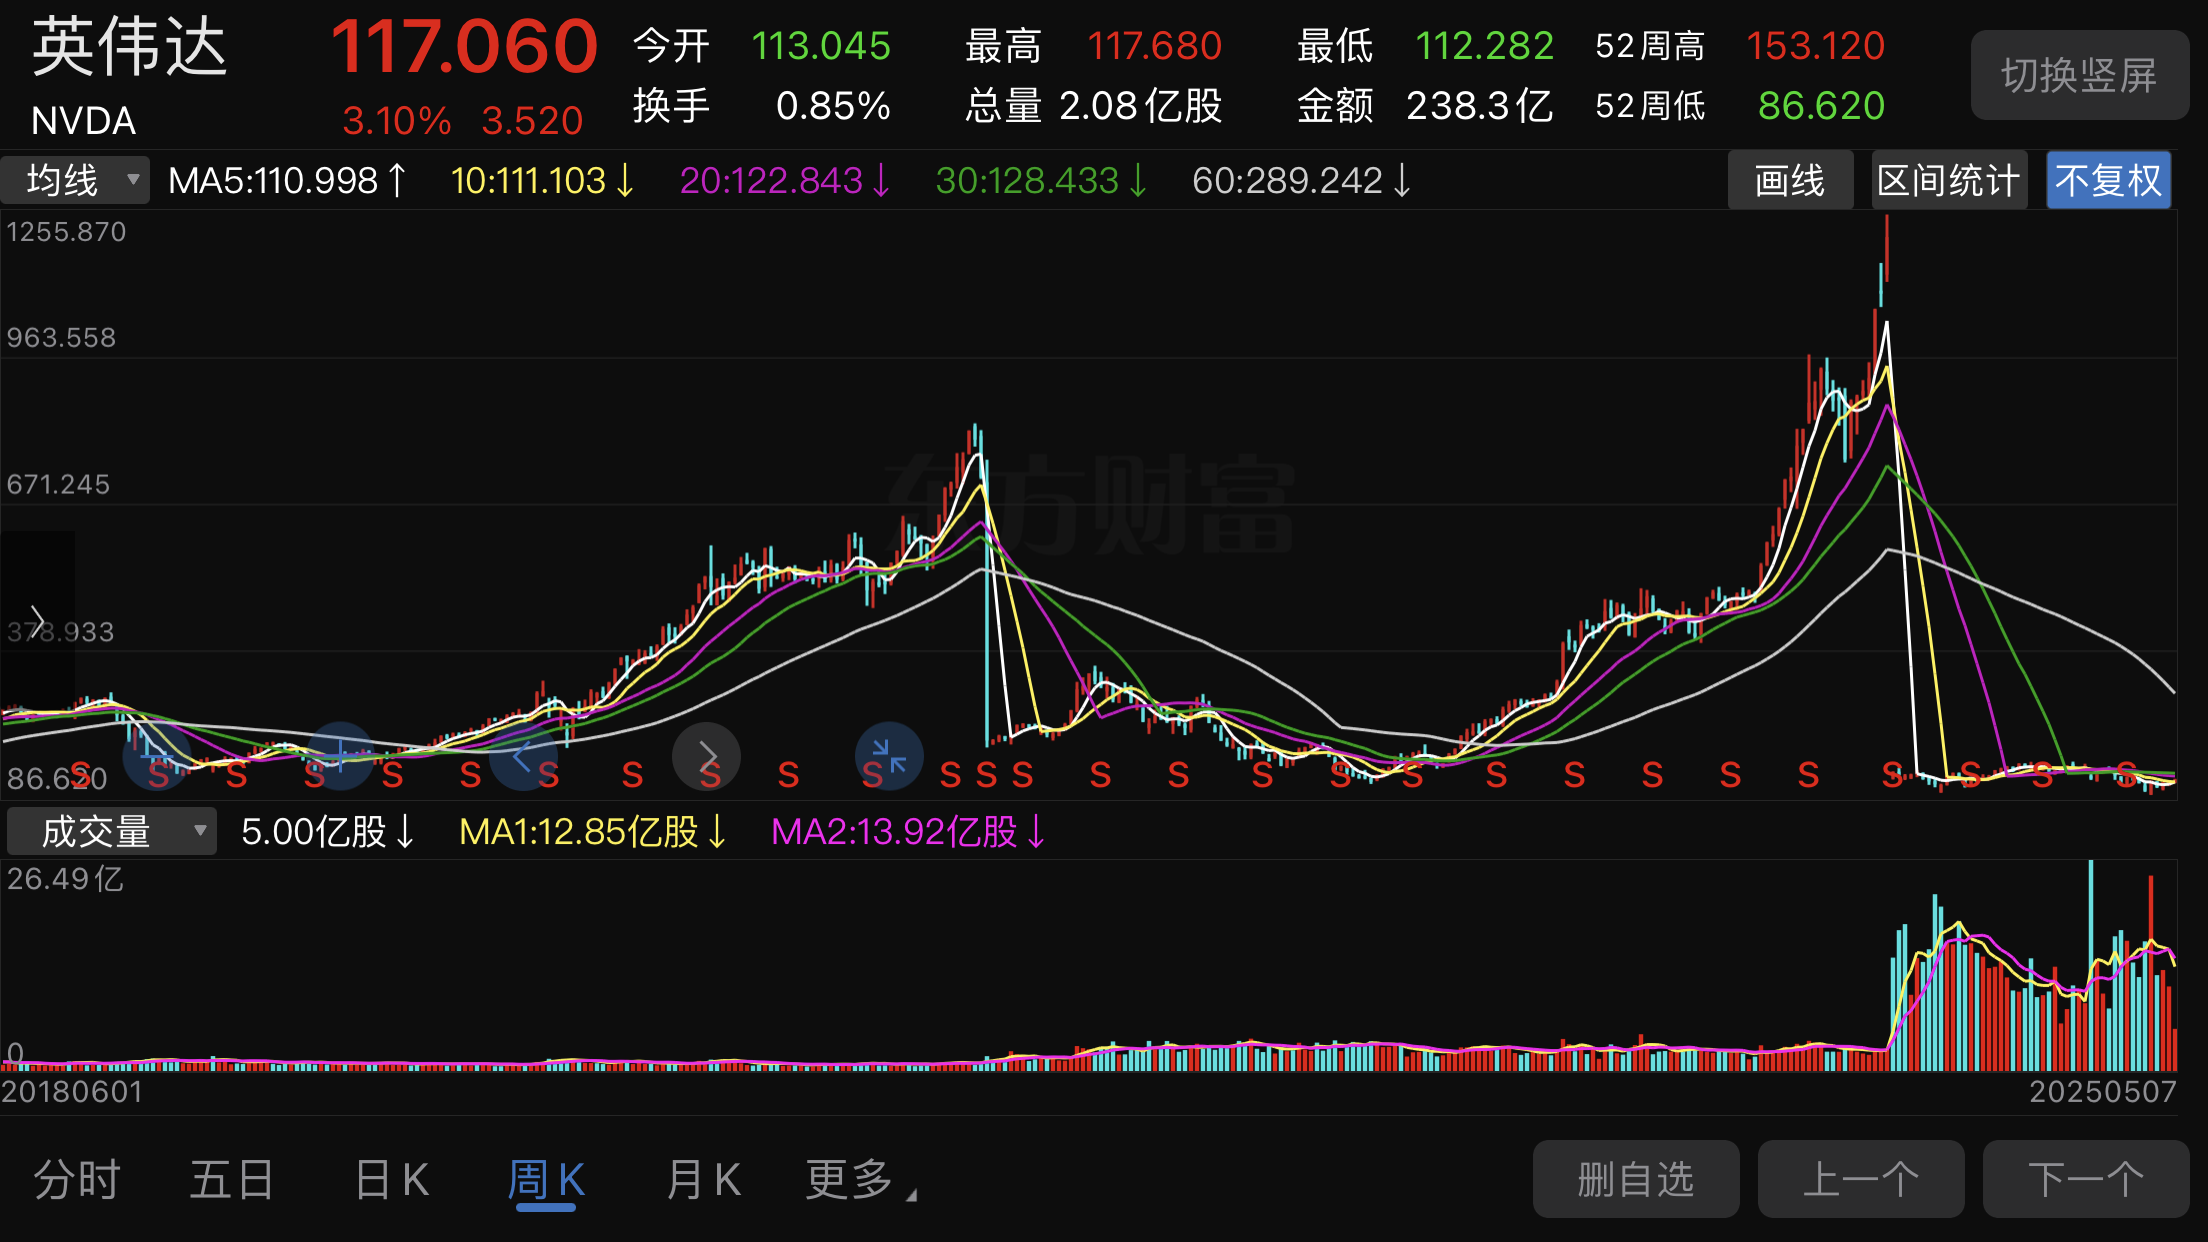Image resolution: width=2208 pixels, height=1242 pixels.
Task: Tap the 1255.870 price axis label
Action: (66, 232)
